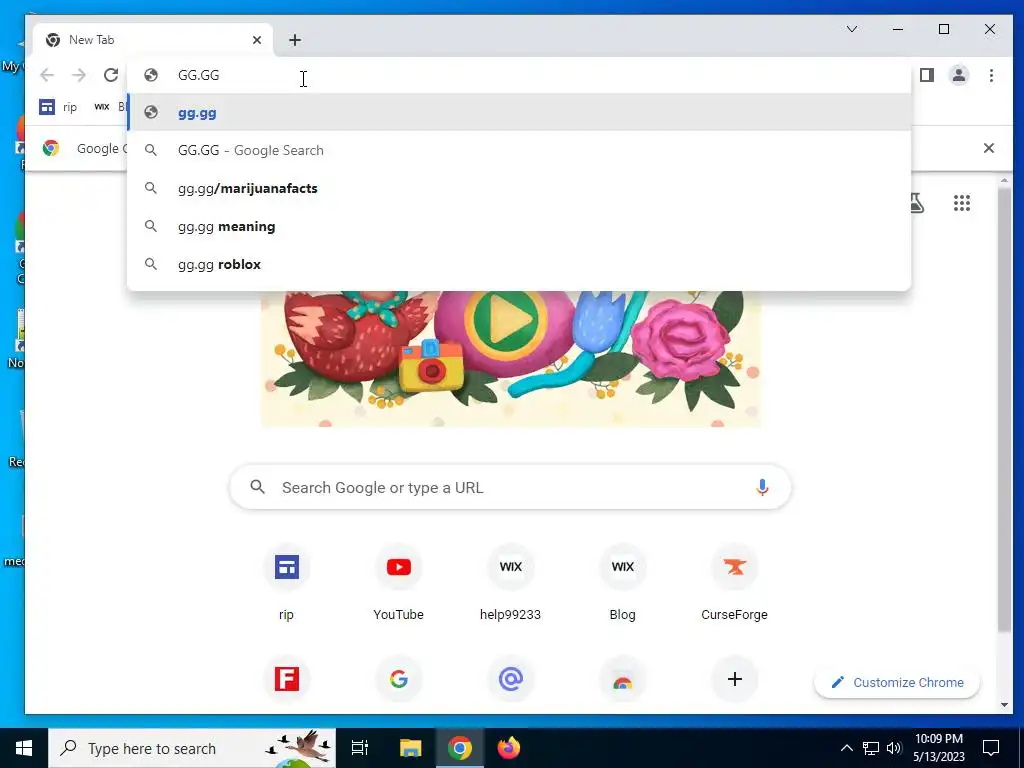
Task: Open the volume tray icon
Action: [x=894, y=748]
